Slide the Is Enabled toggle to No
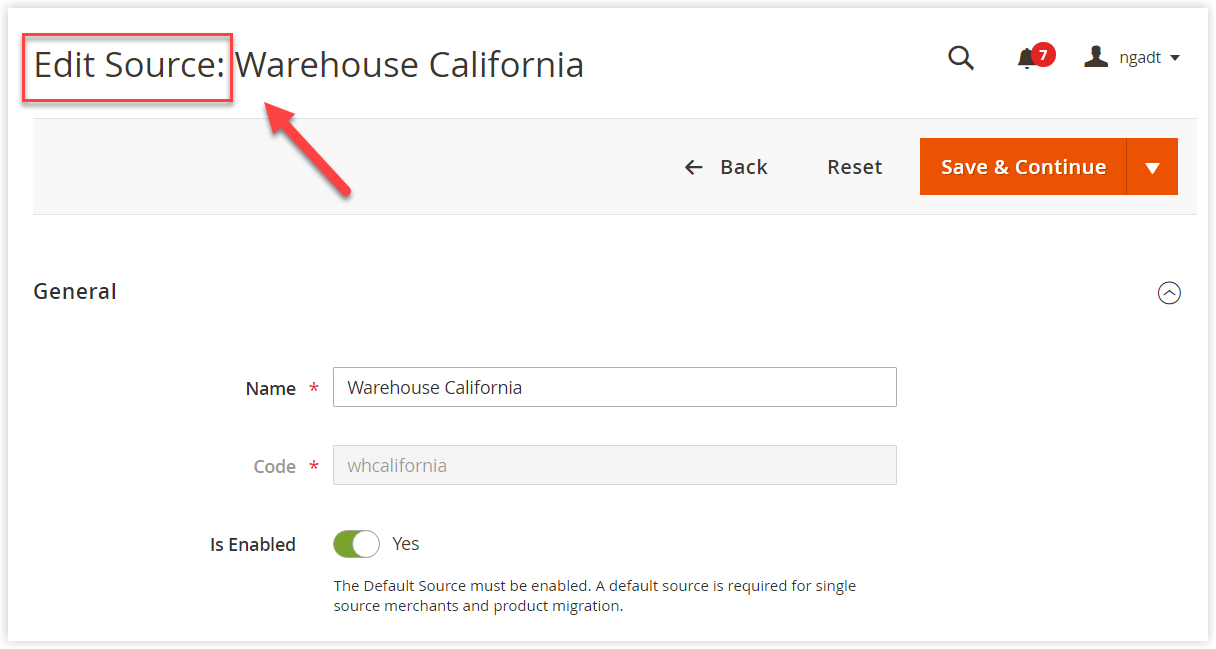The width and height of the screenshot is (1216, 649). coord(356,543)
